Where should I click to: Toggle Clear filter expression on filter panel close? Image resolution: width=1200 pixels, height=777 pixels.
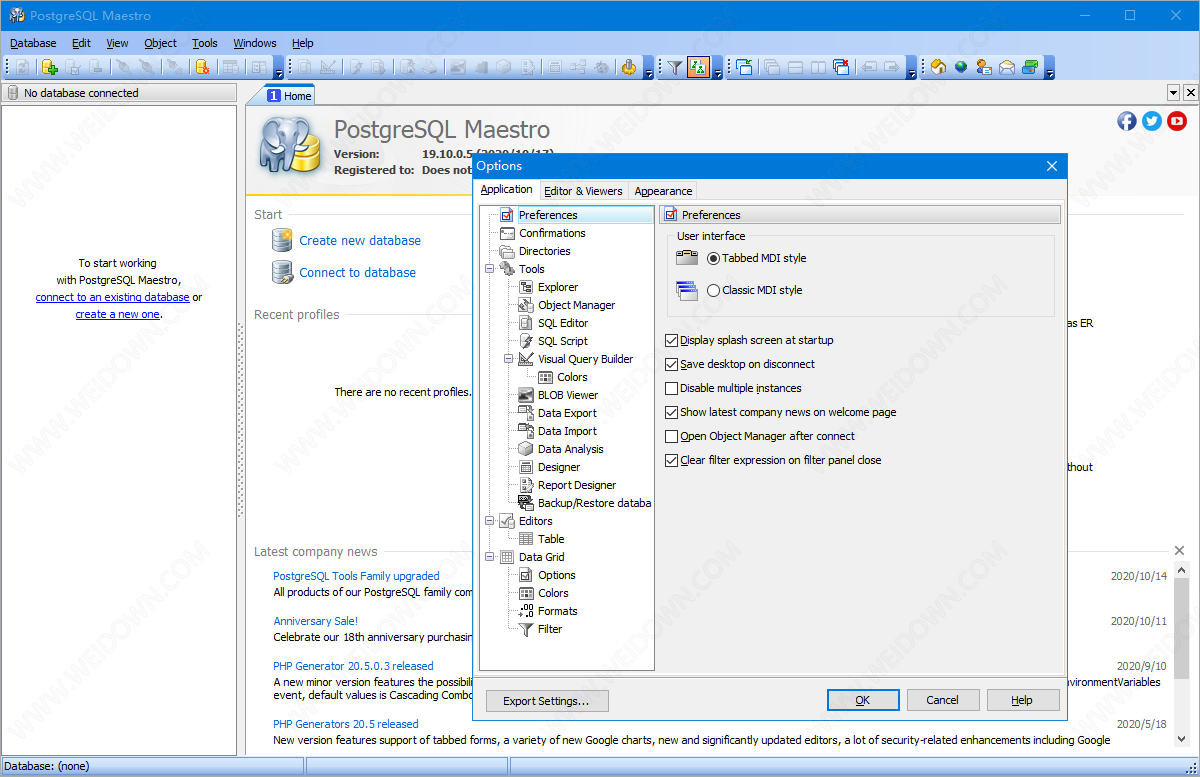[x=671, y=460]
